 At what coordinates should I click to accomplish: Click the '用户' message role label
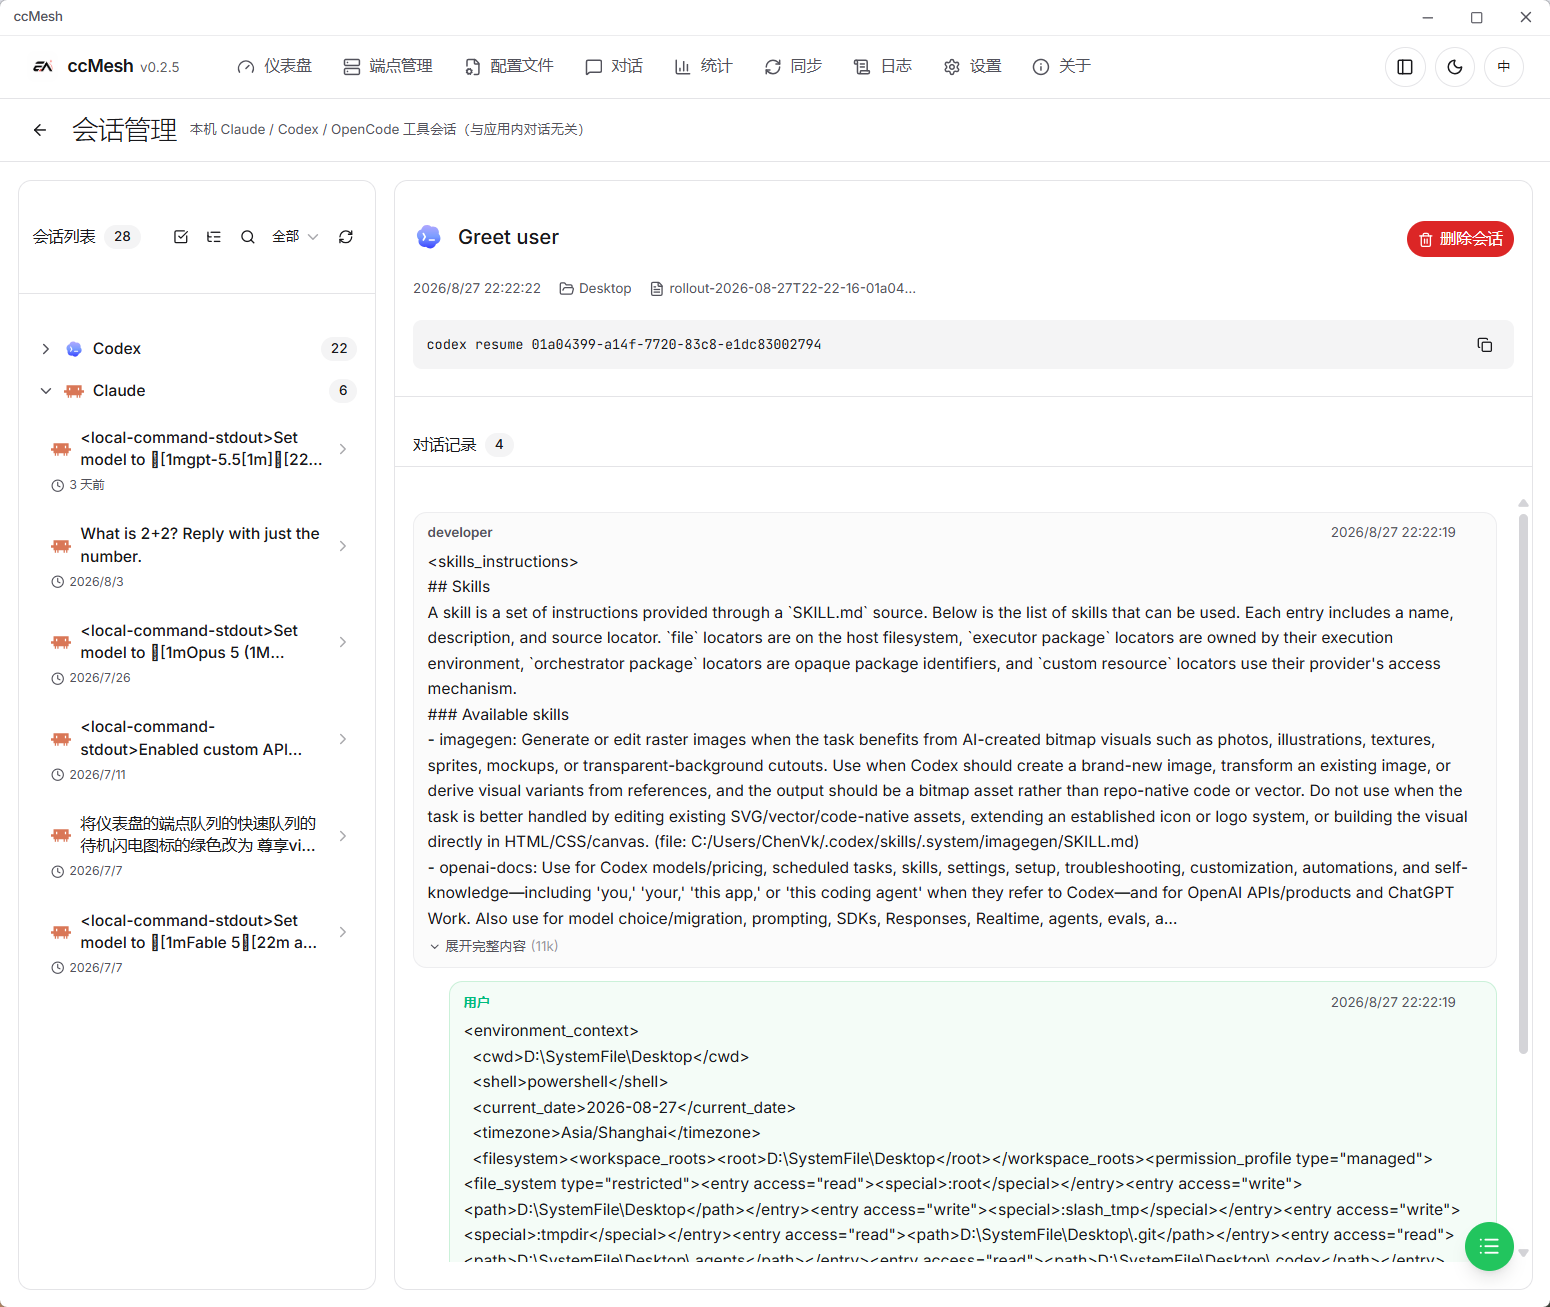click(477, 1002)
